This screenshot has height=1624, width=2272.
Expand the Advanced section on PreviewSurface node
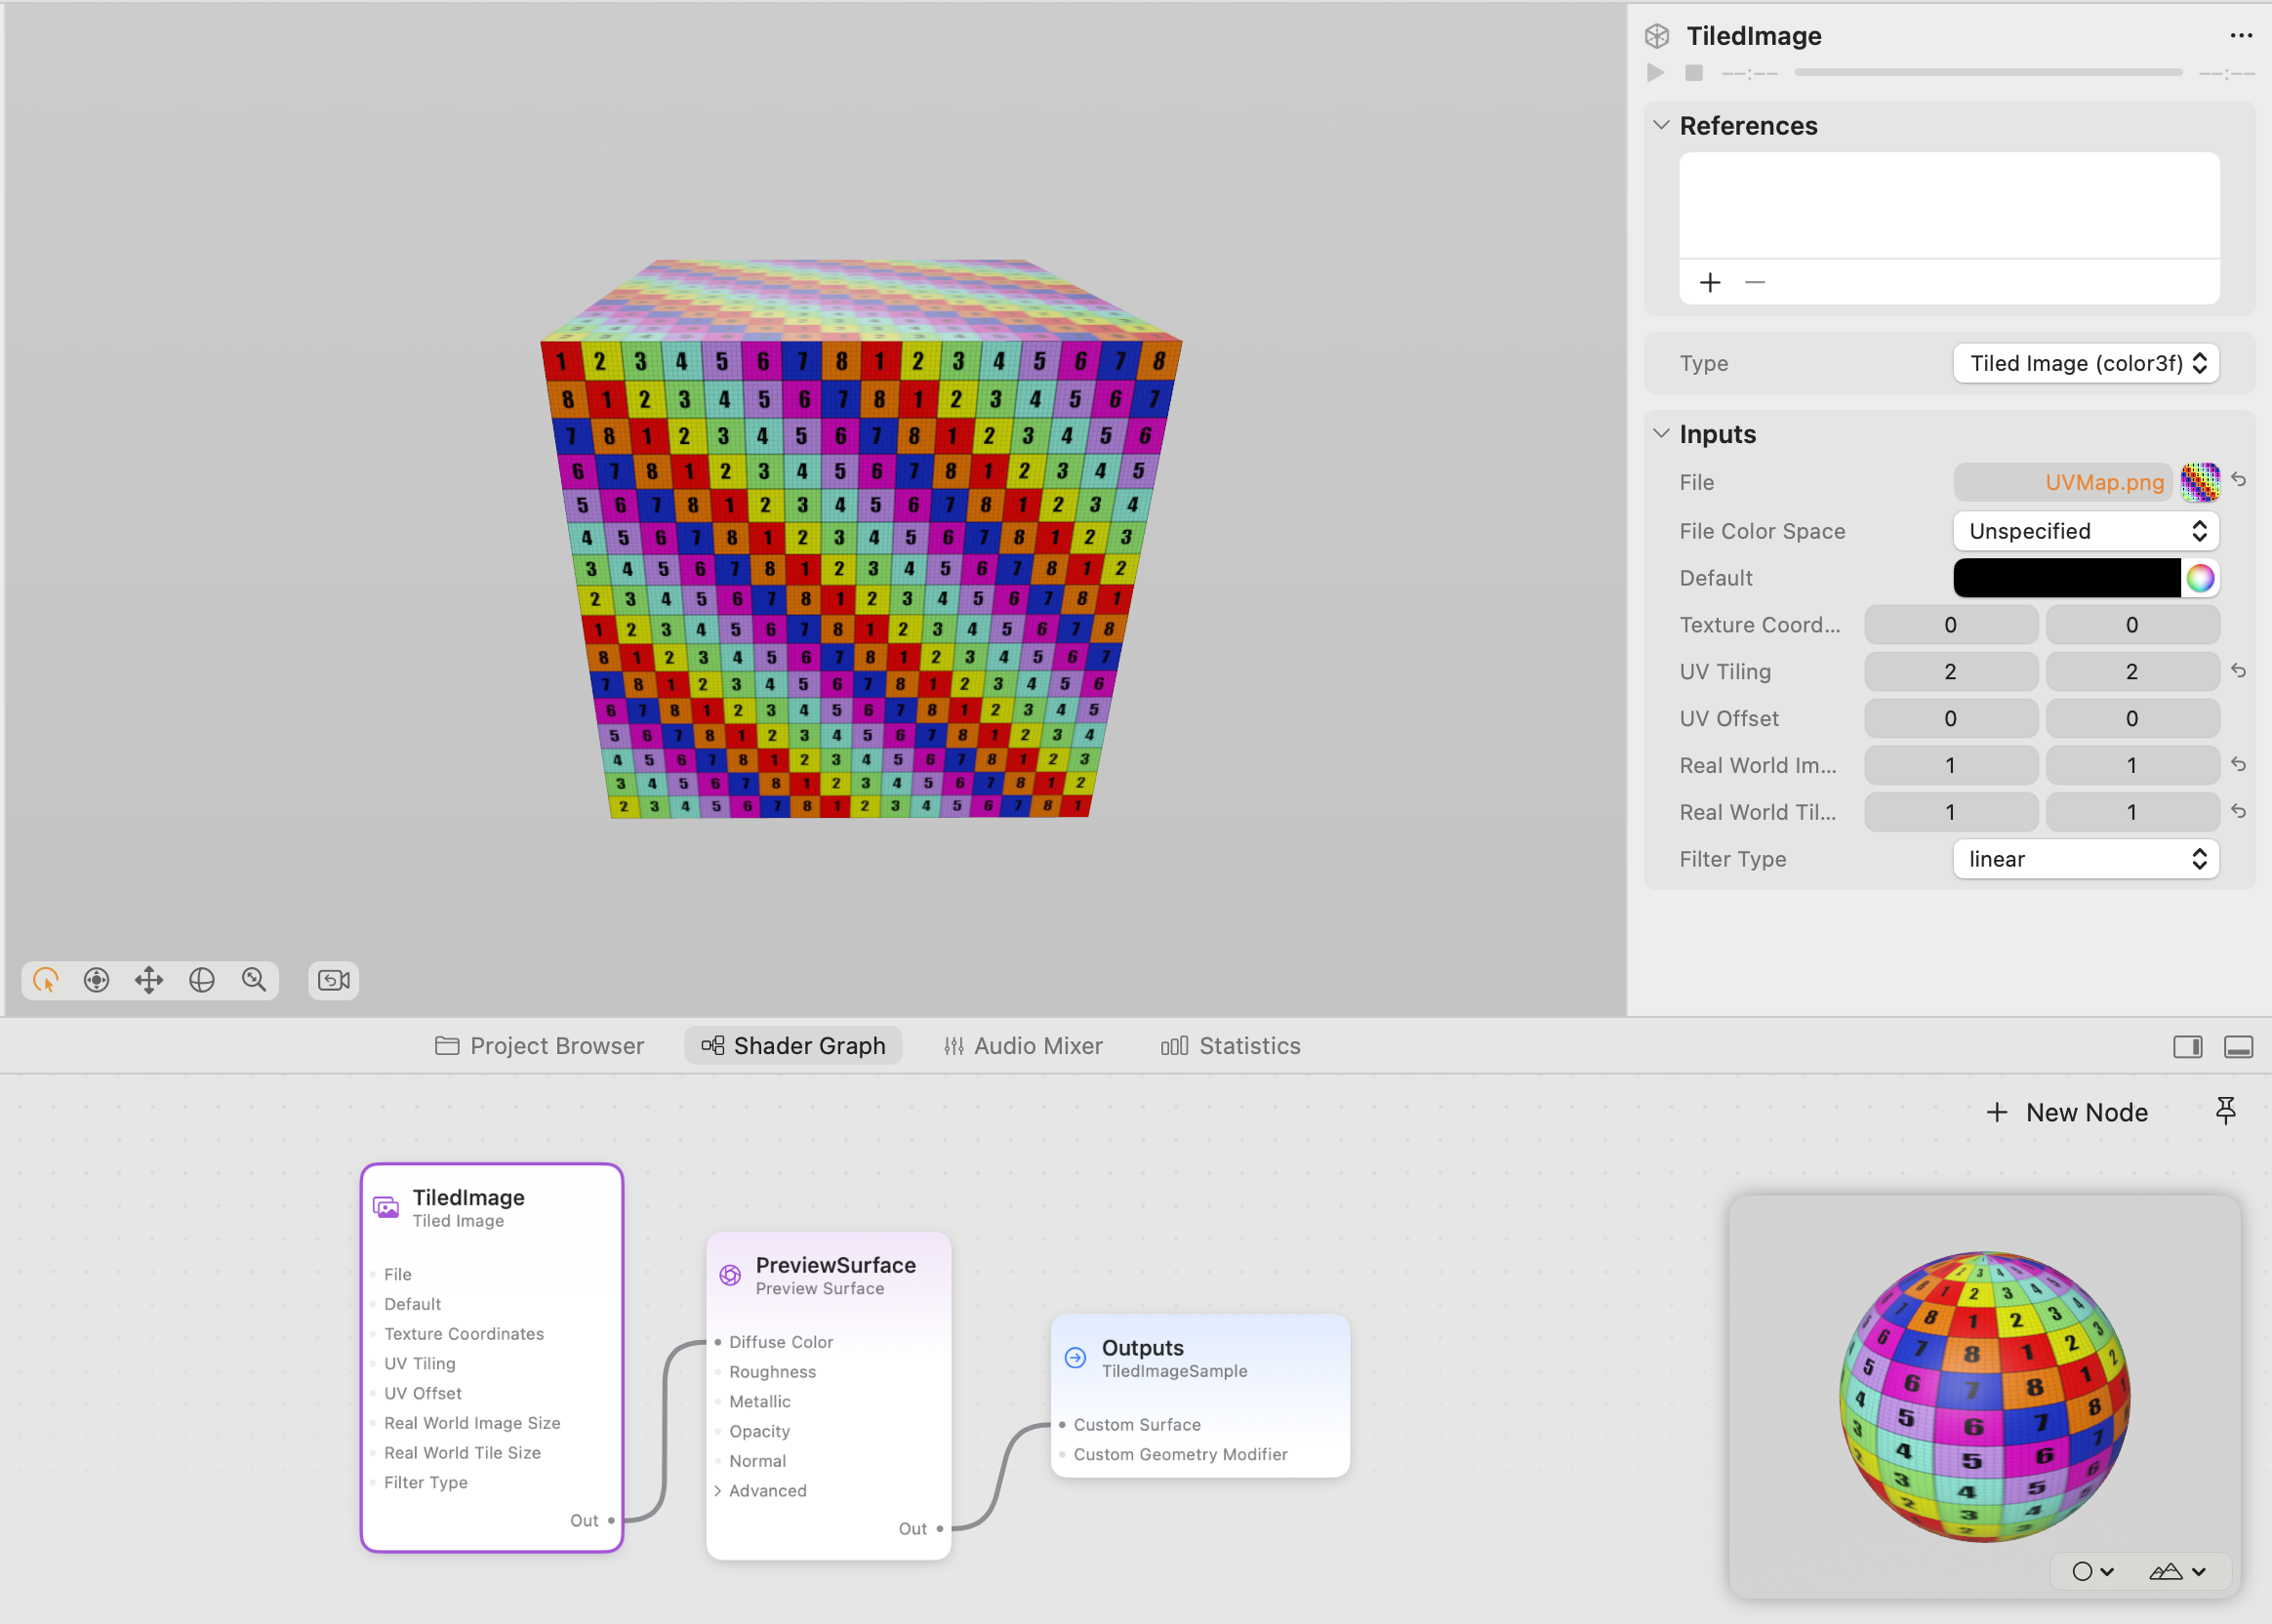click(x=718, y=1490)
